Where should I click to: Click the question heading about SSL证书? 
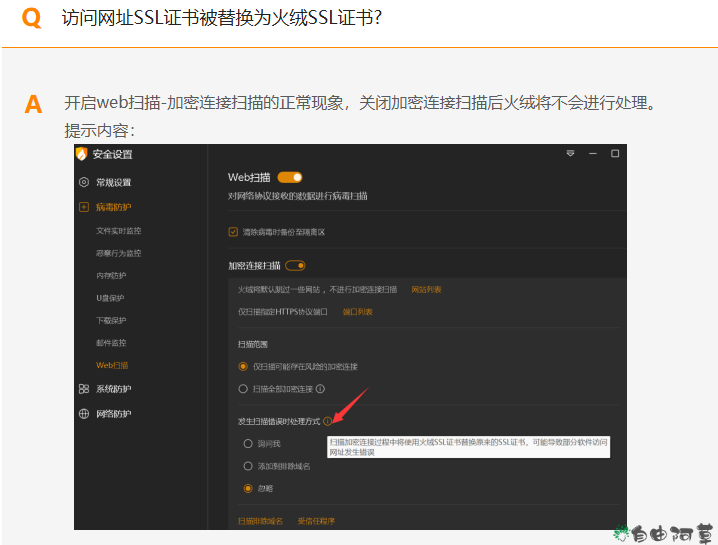(222, 18)
